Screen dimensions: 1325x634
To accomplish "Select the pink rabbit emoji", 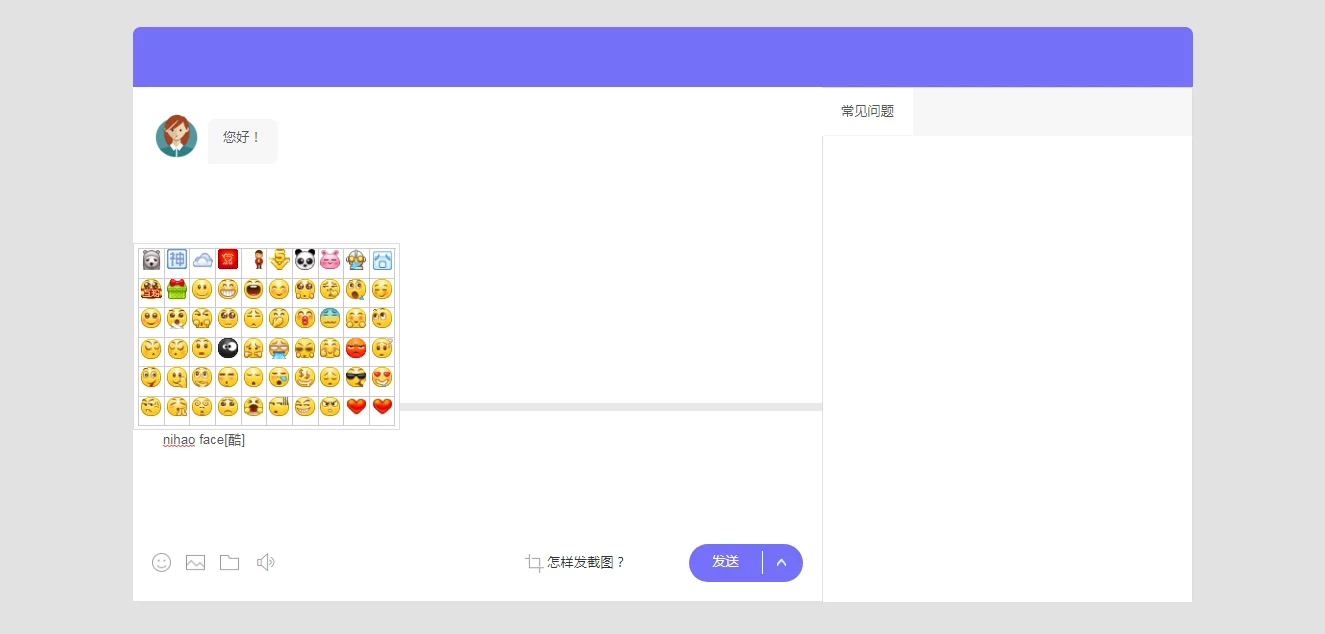I will [330, 260].
